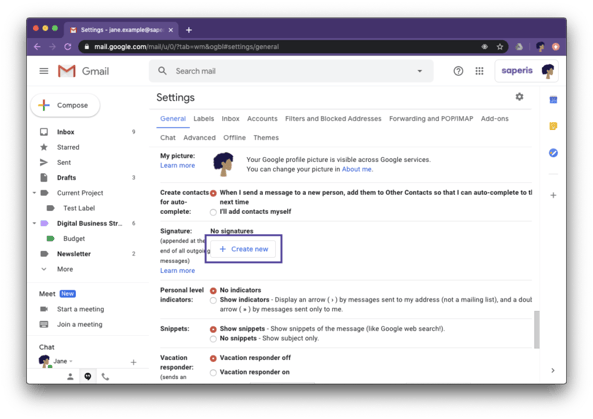The width and height of the screenshot is (593, 419).
Task: Go back in browser
Action: tap(37, 47)
